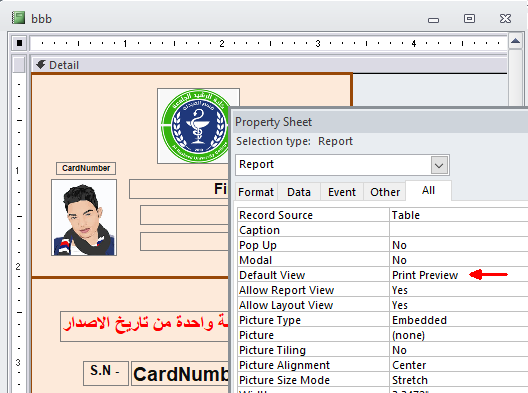Click the empty Caption value field
This screenshot has width=528, height=393.
[x=459, y=230]
